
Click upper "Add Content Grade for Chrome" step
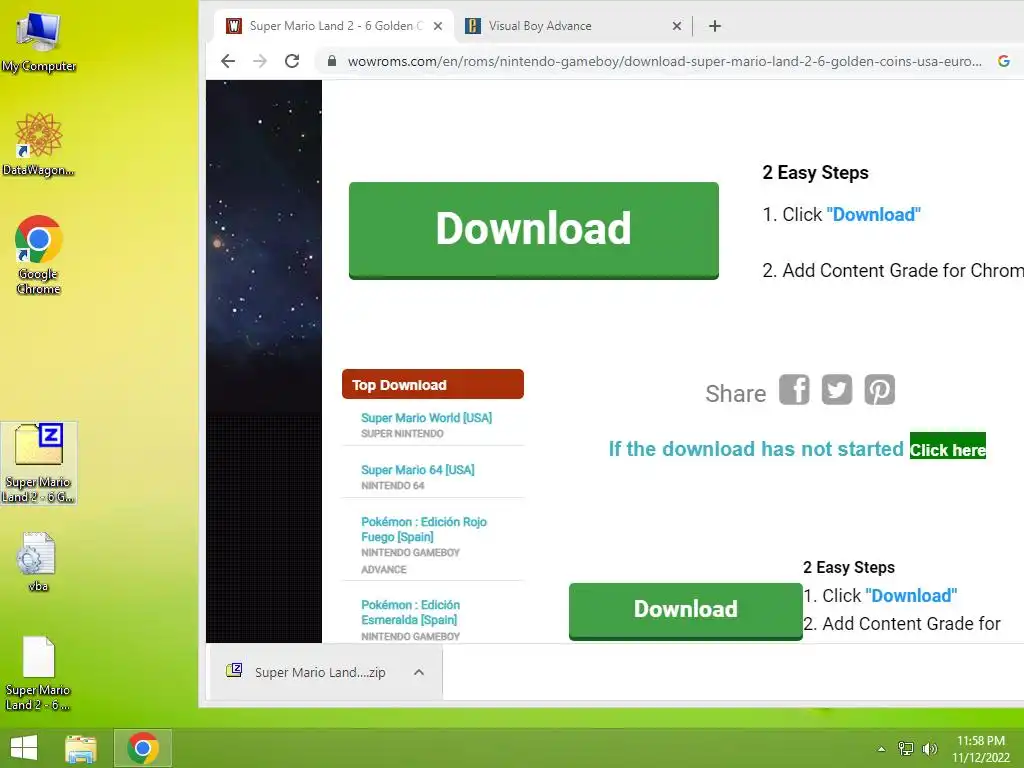893,270
